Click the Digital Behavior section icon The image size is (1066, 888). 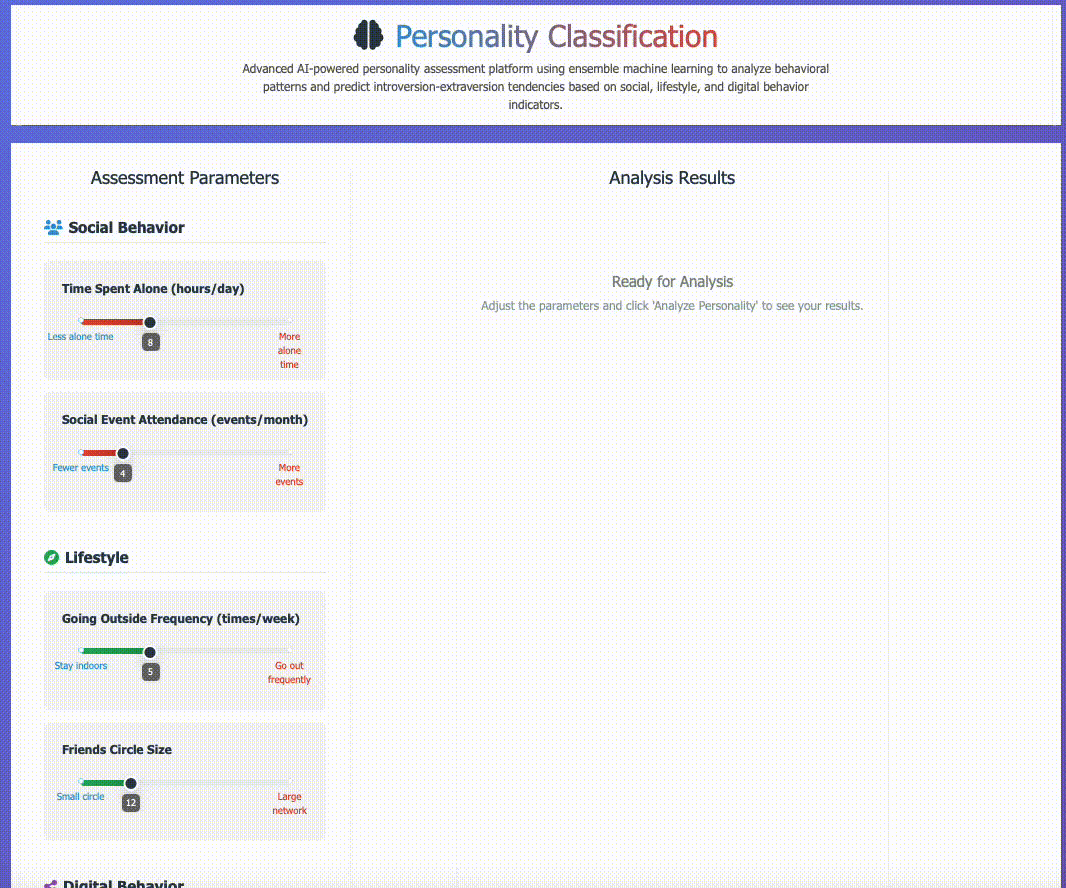51,884
